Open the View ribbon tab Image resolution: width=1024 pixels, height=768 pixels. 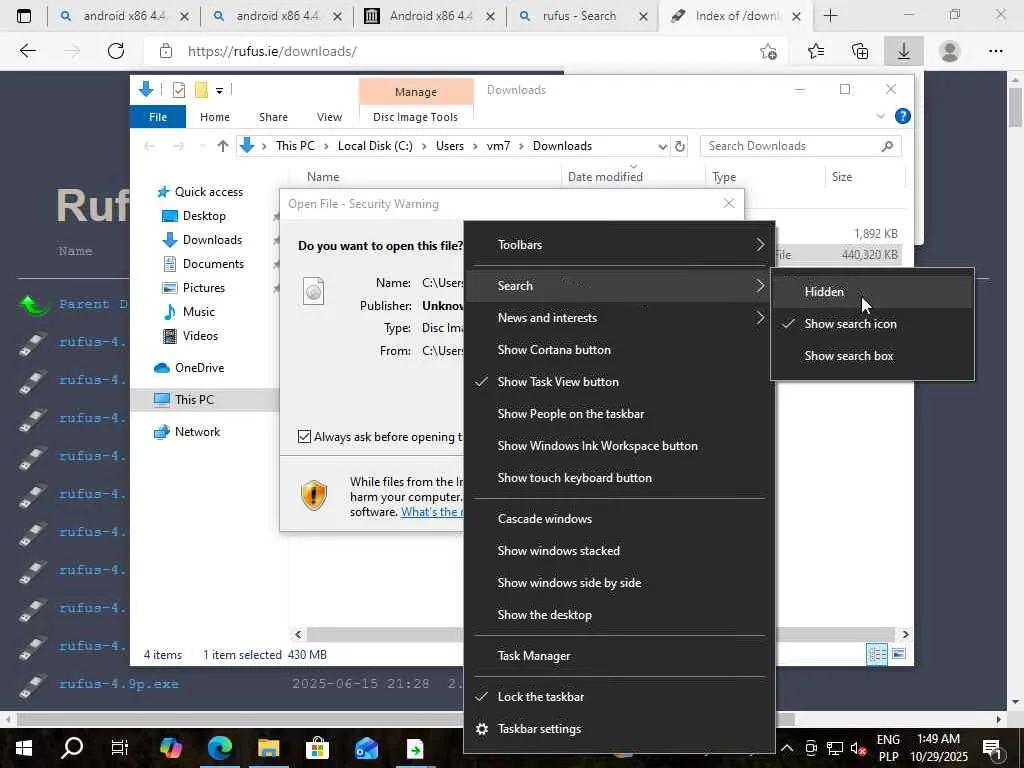(329, 117)
